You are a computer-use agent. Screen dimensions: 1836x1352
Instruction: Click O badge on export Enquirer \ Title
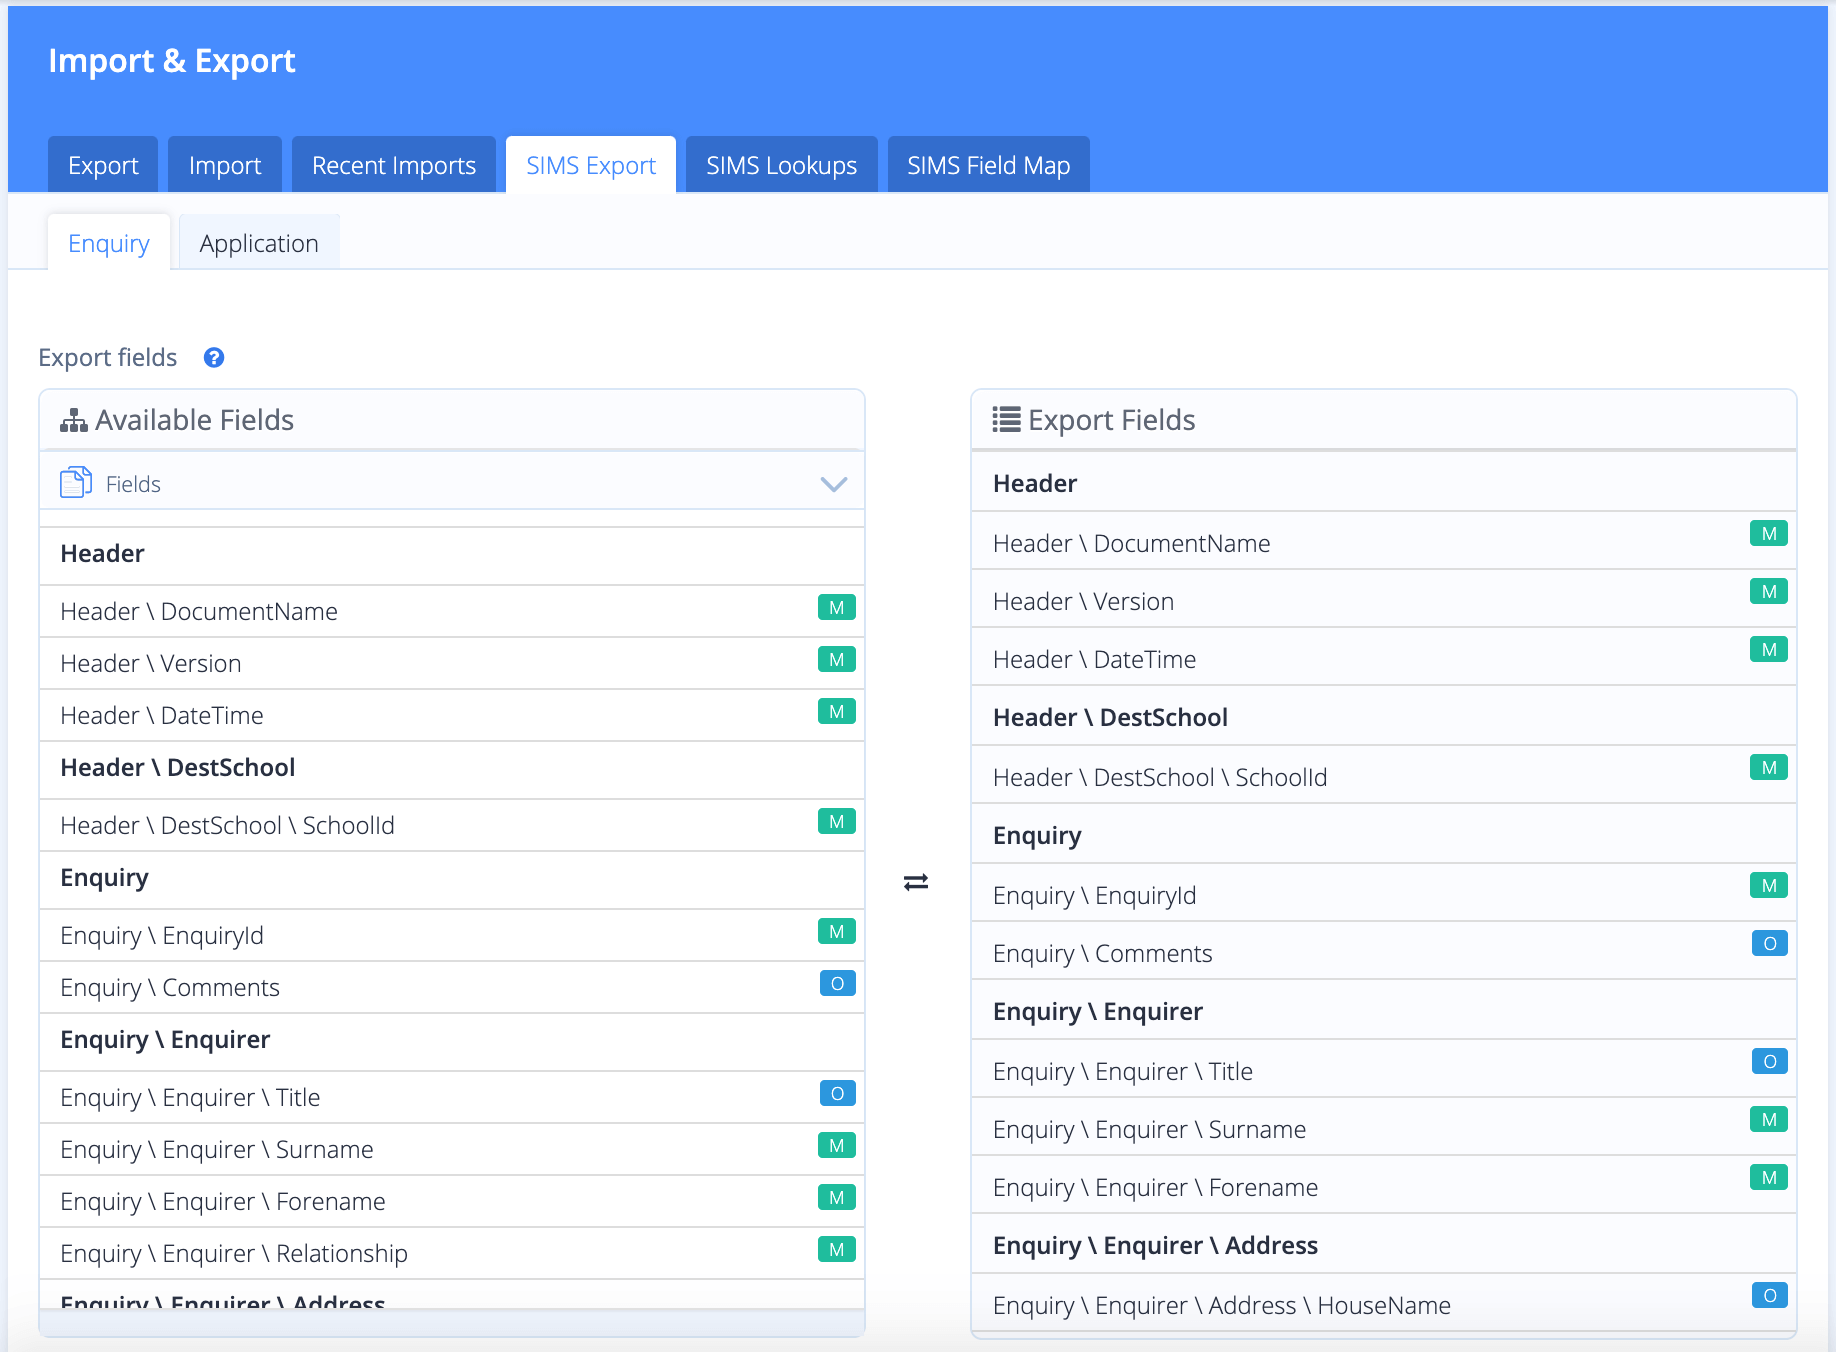pos(1769,1062)
